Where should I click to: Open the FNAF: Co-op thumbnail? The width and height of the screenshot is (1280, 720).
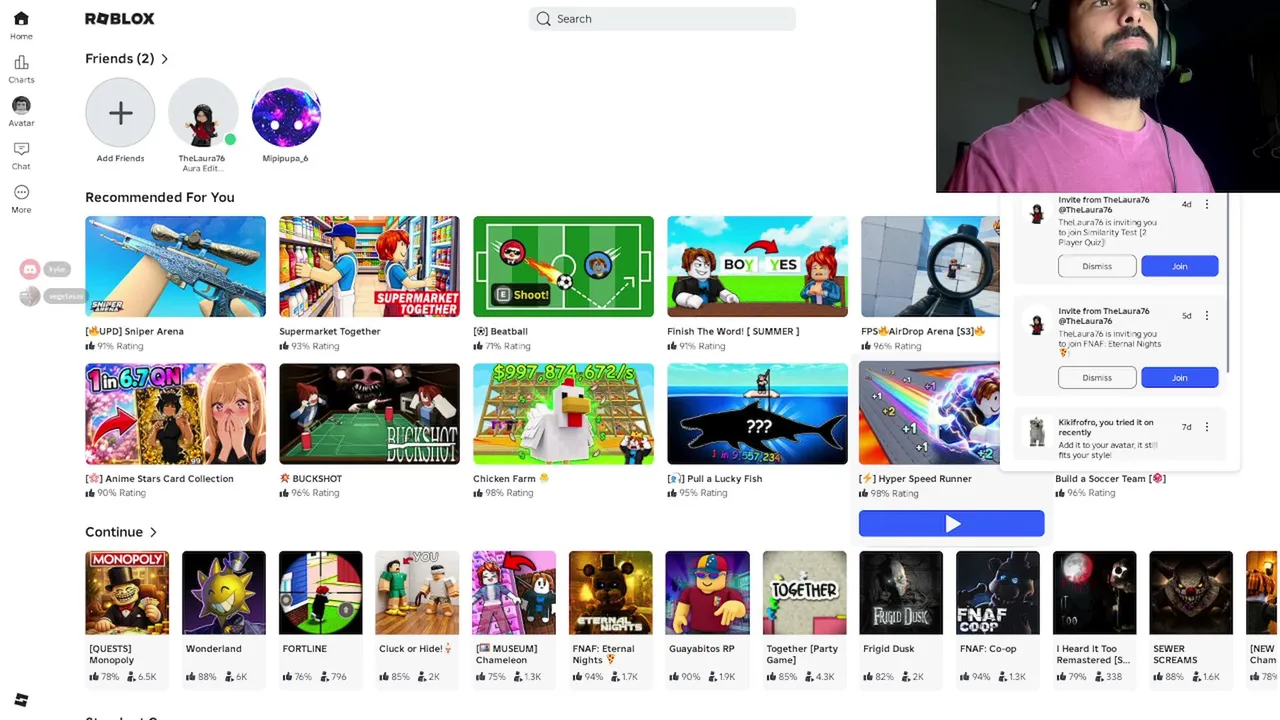[998, 593]
